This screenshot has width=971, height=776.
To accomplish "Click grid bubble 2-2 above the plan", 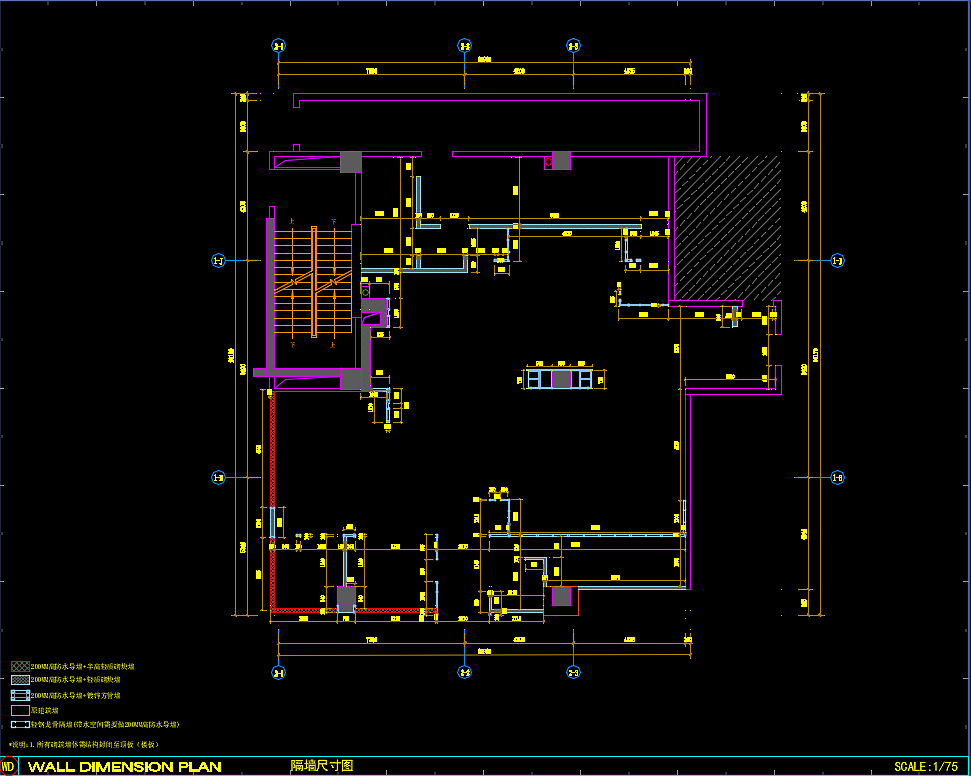I will pos(464,46).
